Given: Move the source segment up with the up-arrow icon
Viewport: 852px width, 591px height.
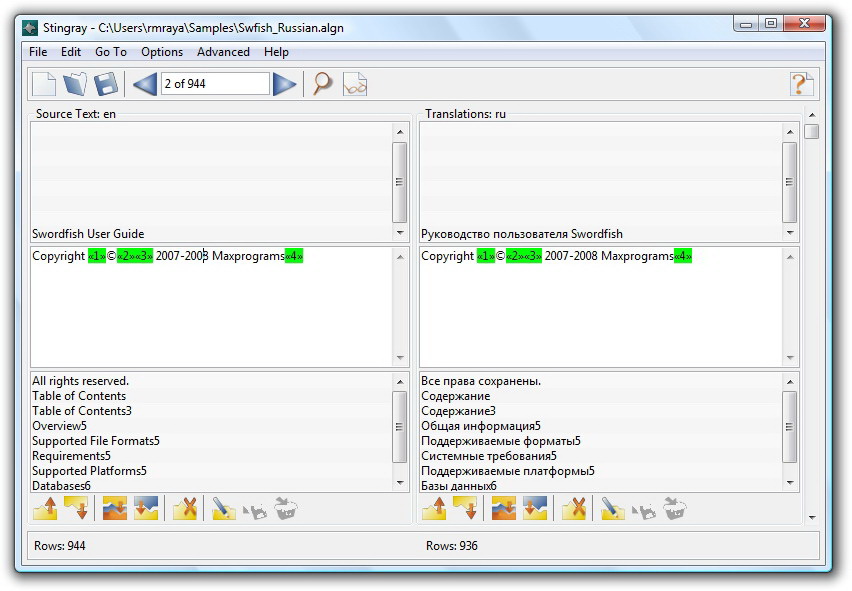Looking at the screenshot, I should click(45, 509).
